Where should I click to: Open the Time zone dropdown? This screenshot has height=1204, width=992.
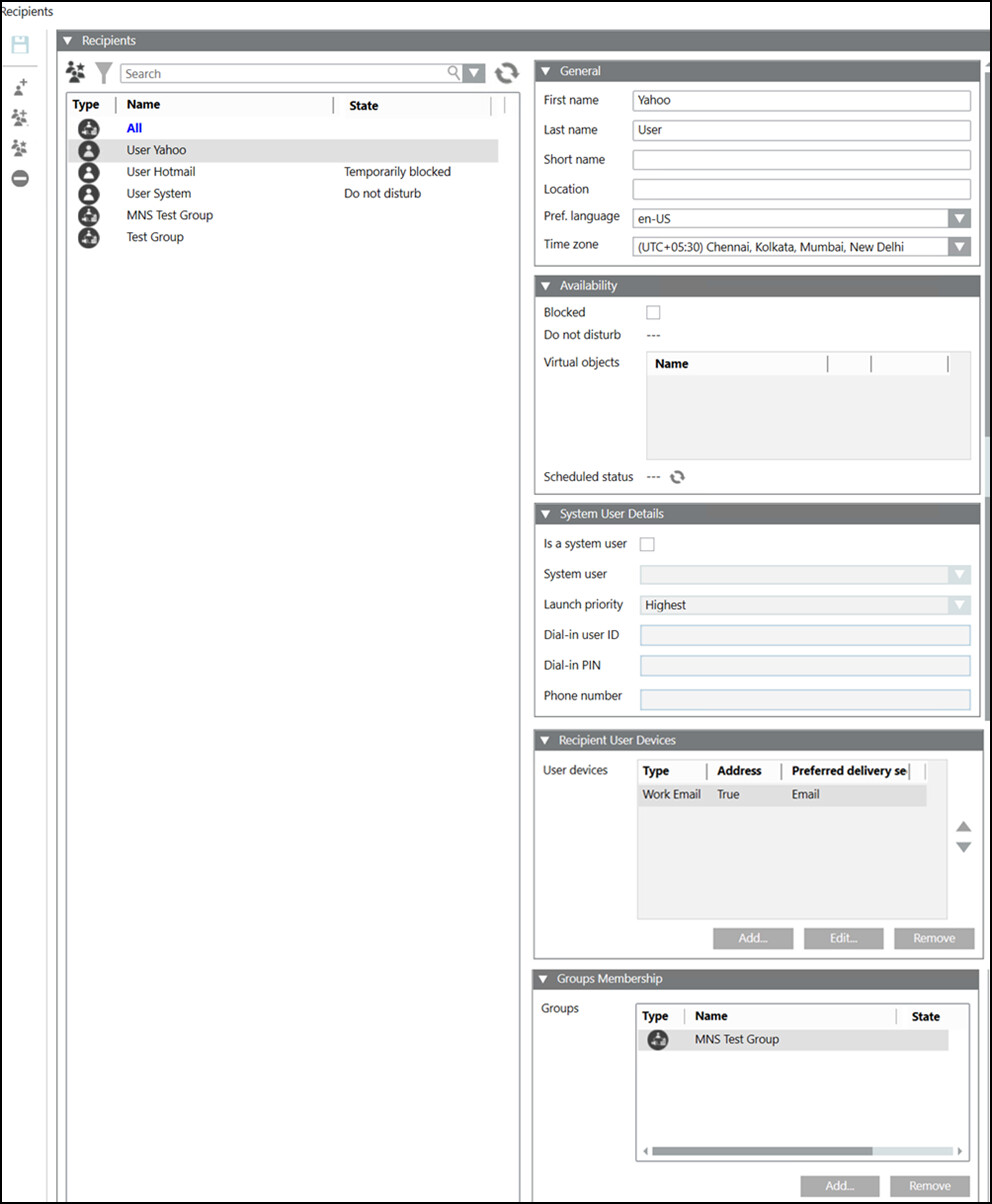959,247
